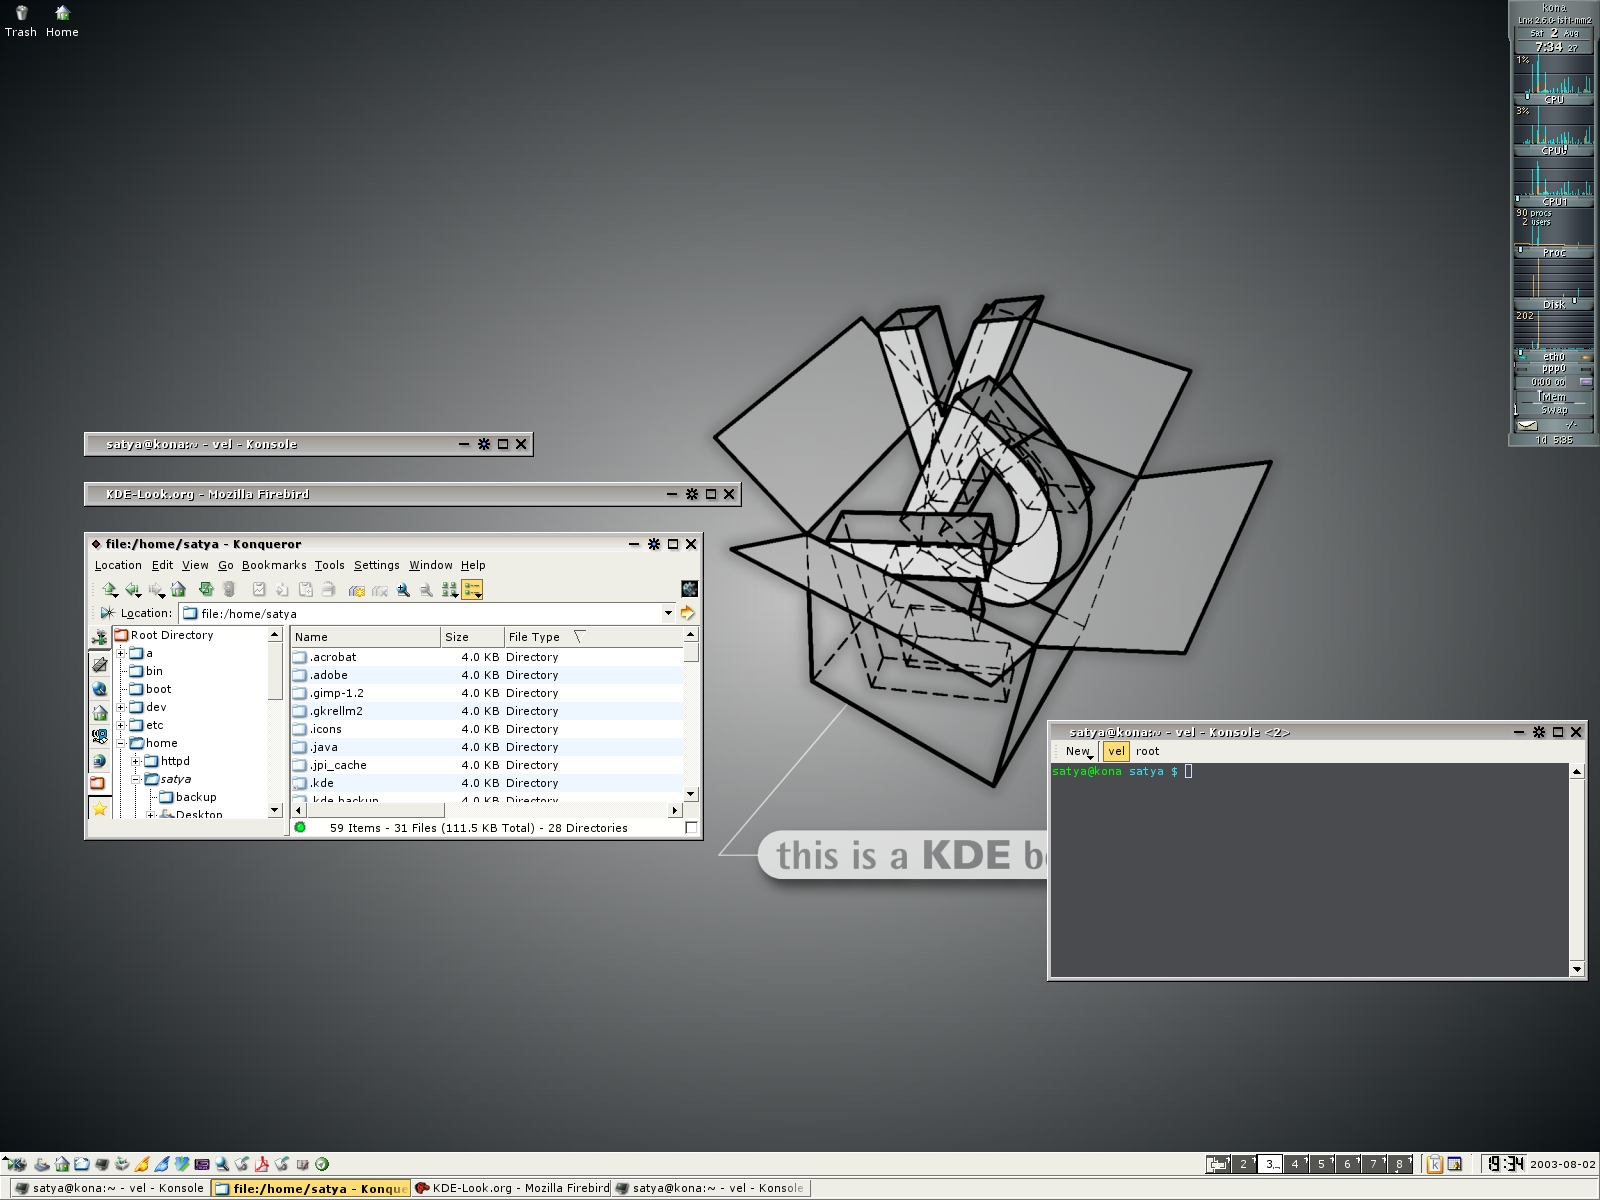The width and height of the screenshot is (1600, 1200).
Task: Click File Type column sort arrow
Action: click(x=578, y=636)
